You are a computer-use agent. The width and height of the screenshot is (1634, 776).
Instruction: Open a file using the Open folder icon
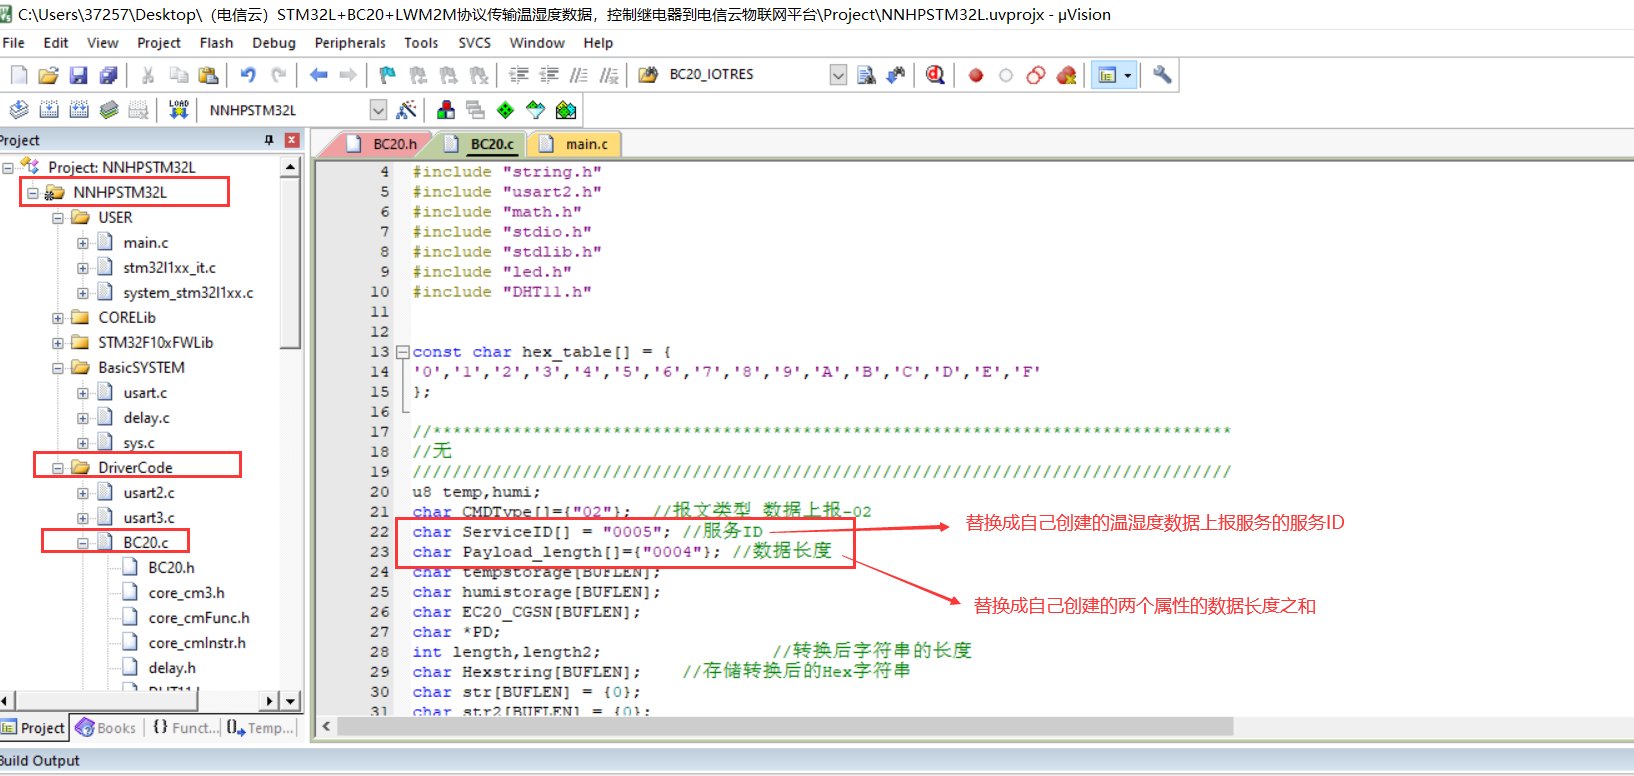tap(48, 75)
